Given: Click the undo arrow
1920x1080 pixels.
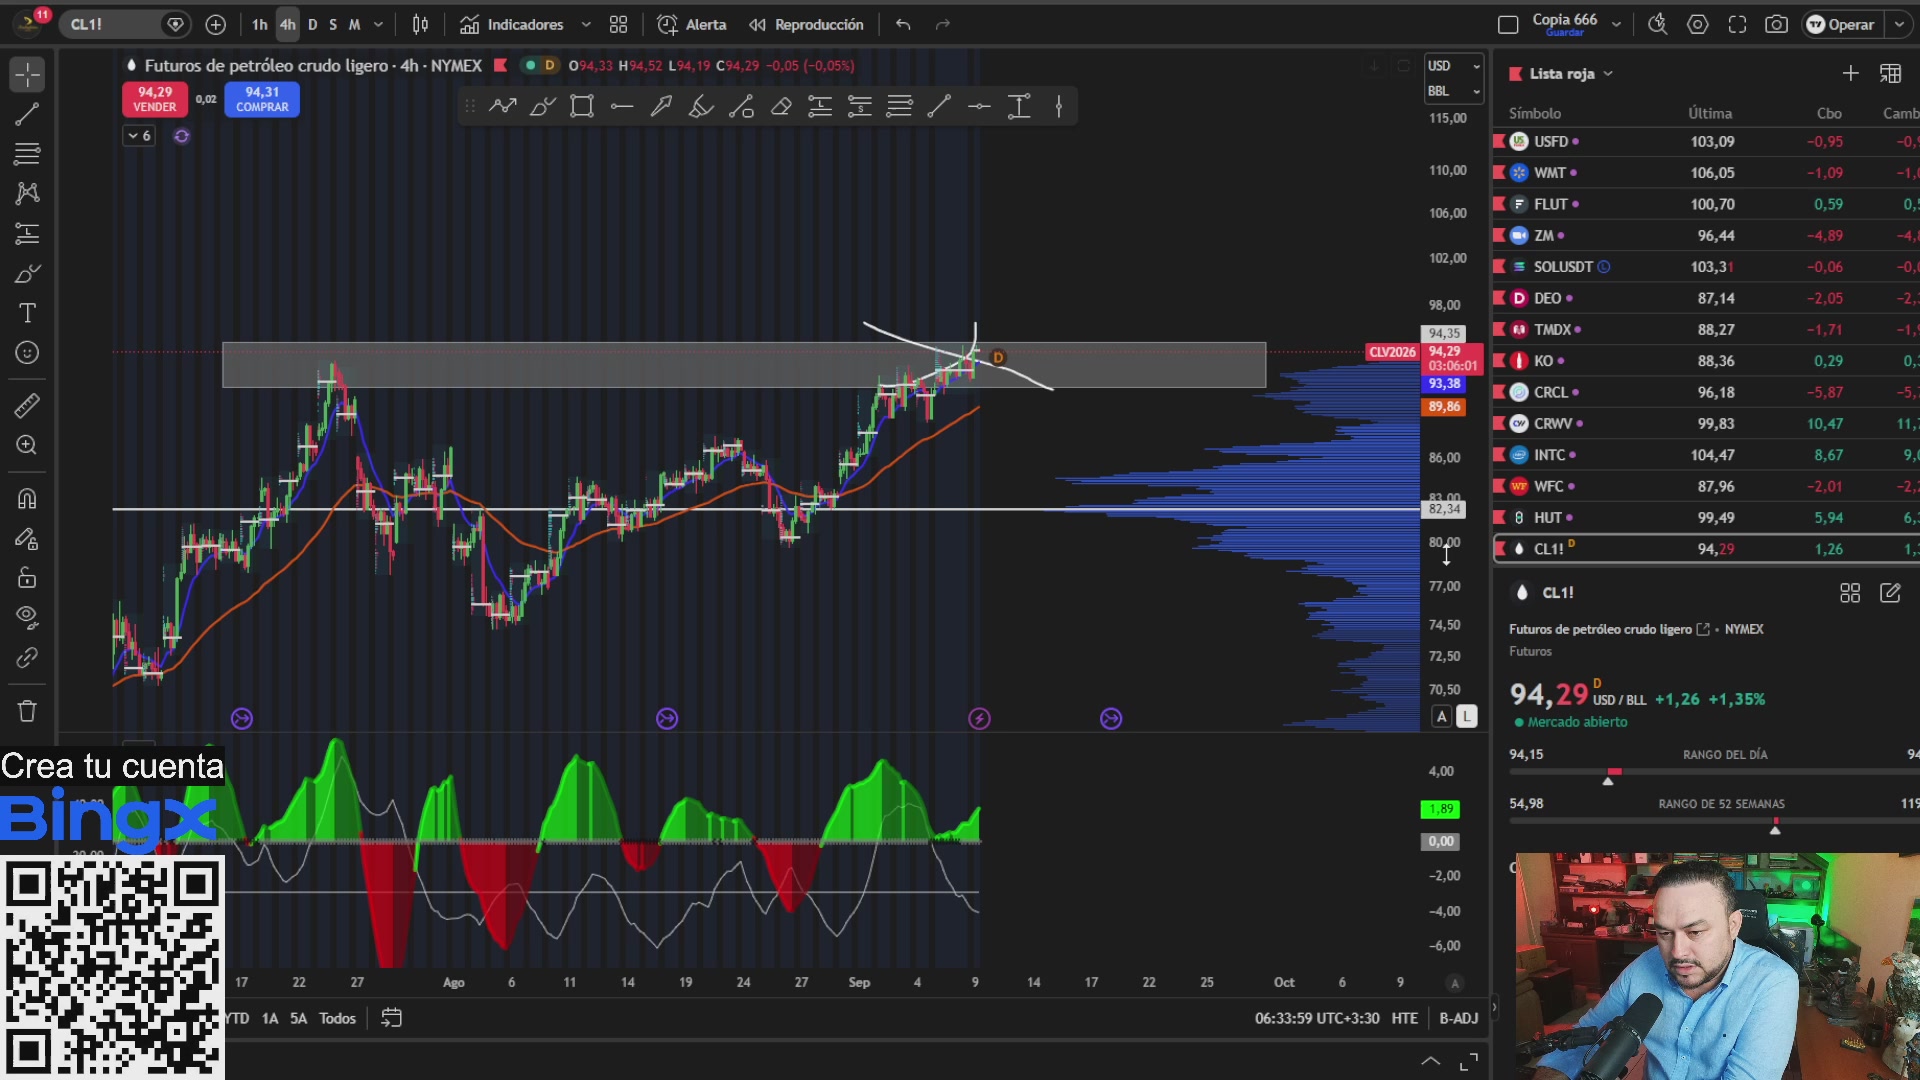Looking at the screenshot, I should tap(903, 24).
